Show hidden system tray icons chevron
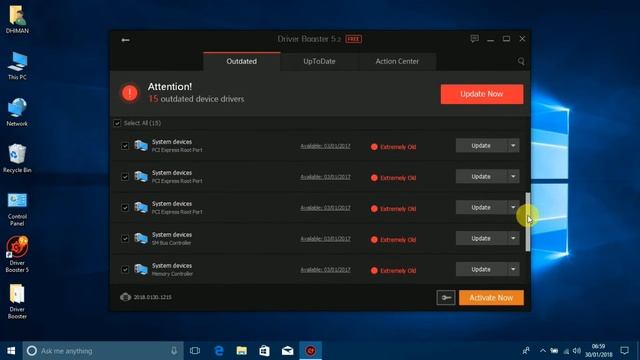640x360 pixels. [542, 351]
